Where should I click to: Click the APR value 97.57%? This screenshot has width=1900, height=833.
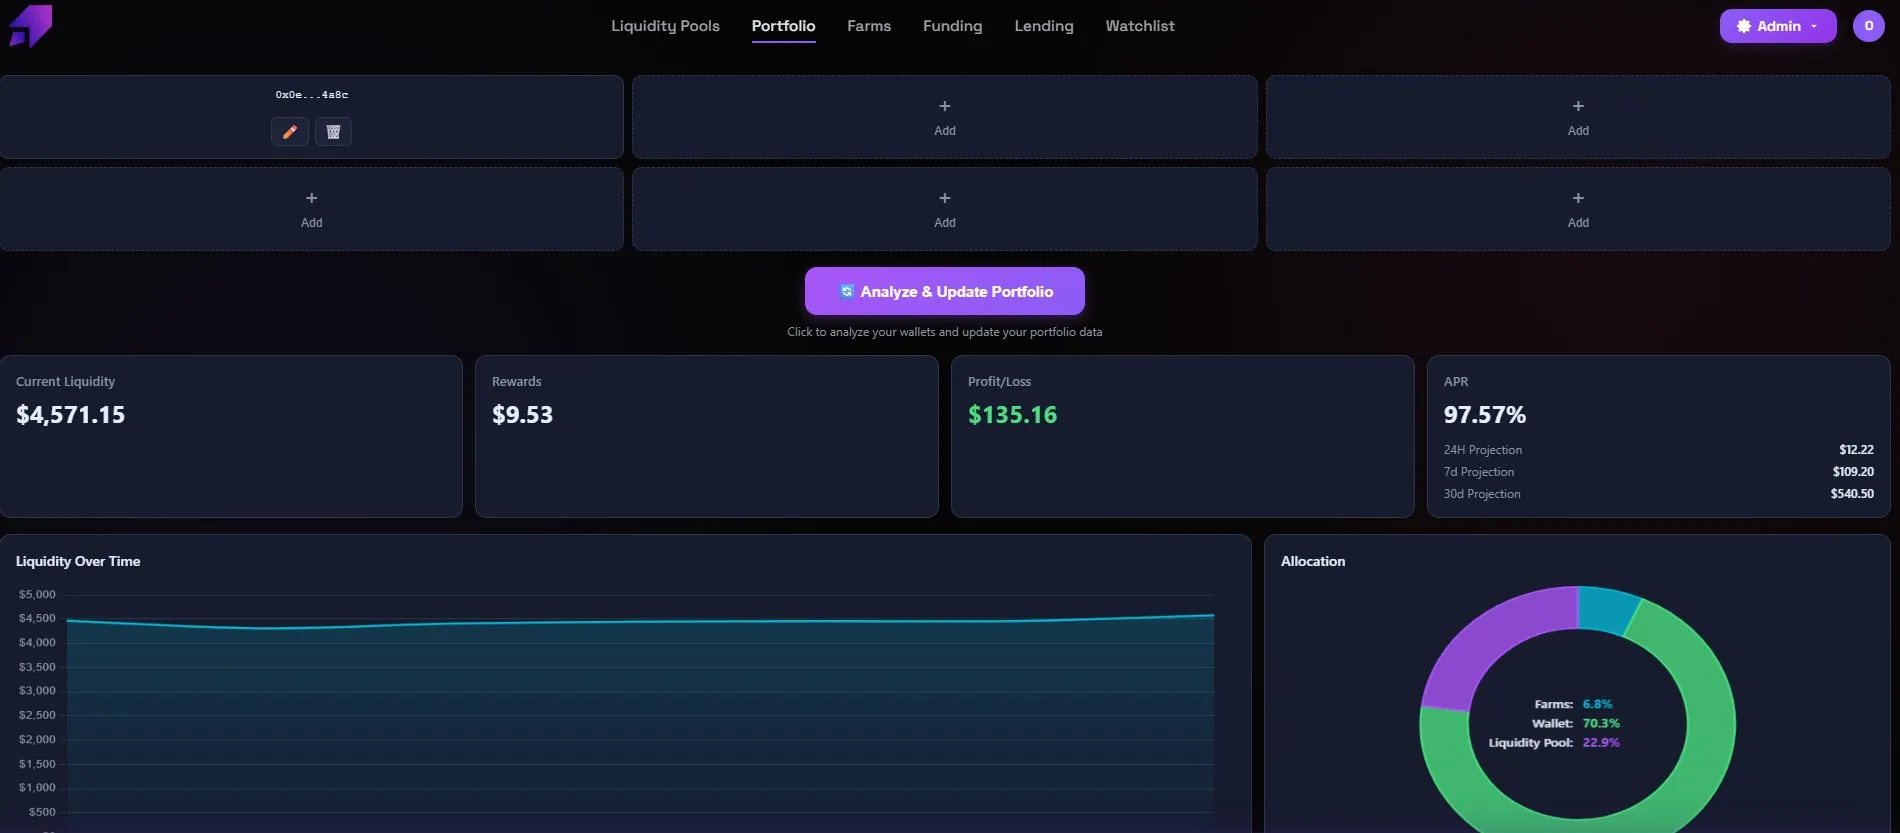click(1485, 415)
